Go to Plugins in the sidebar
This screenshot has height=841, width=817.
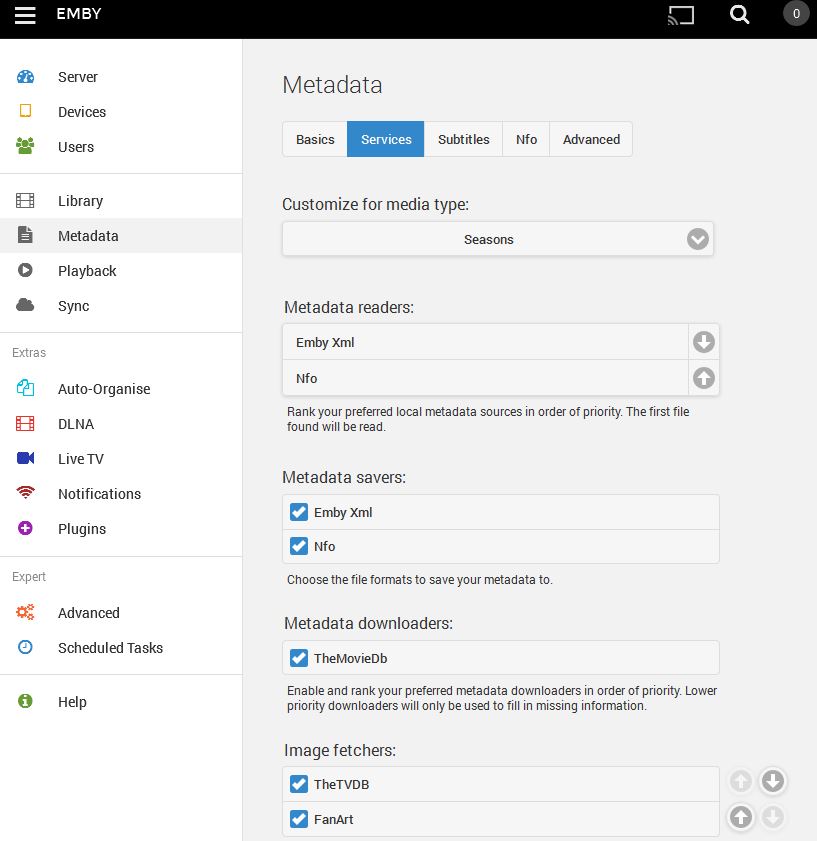tap(81, 529)
